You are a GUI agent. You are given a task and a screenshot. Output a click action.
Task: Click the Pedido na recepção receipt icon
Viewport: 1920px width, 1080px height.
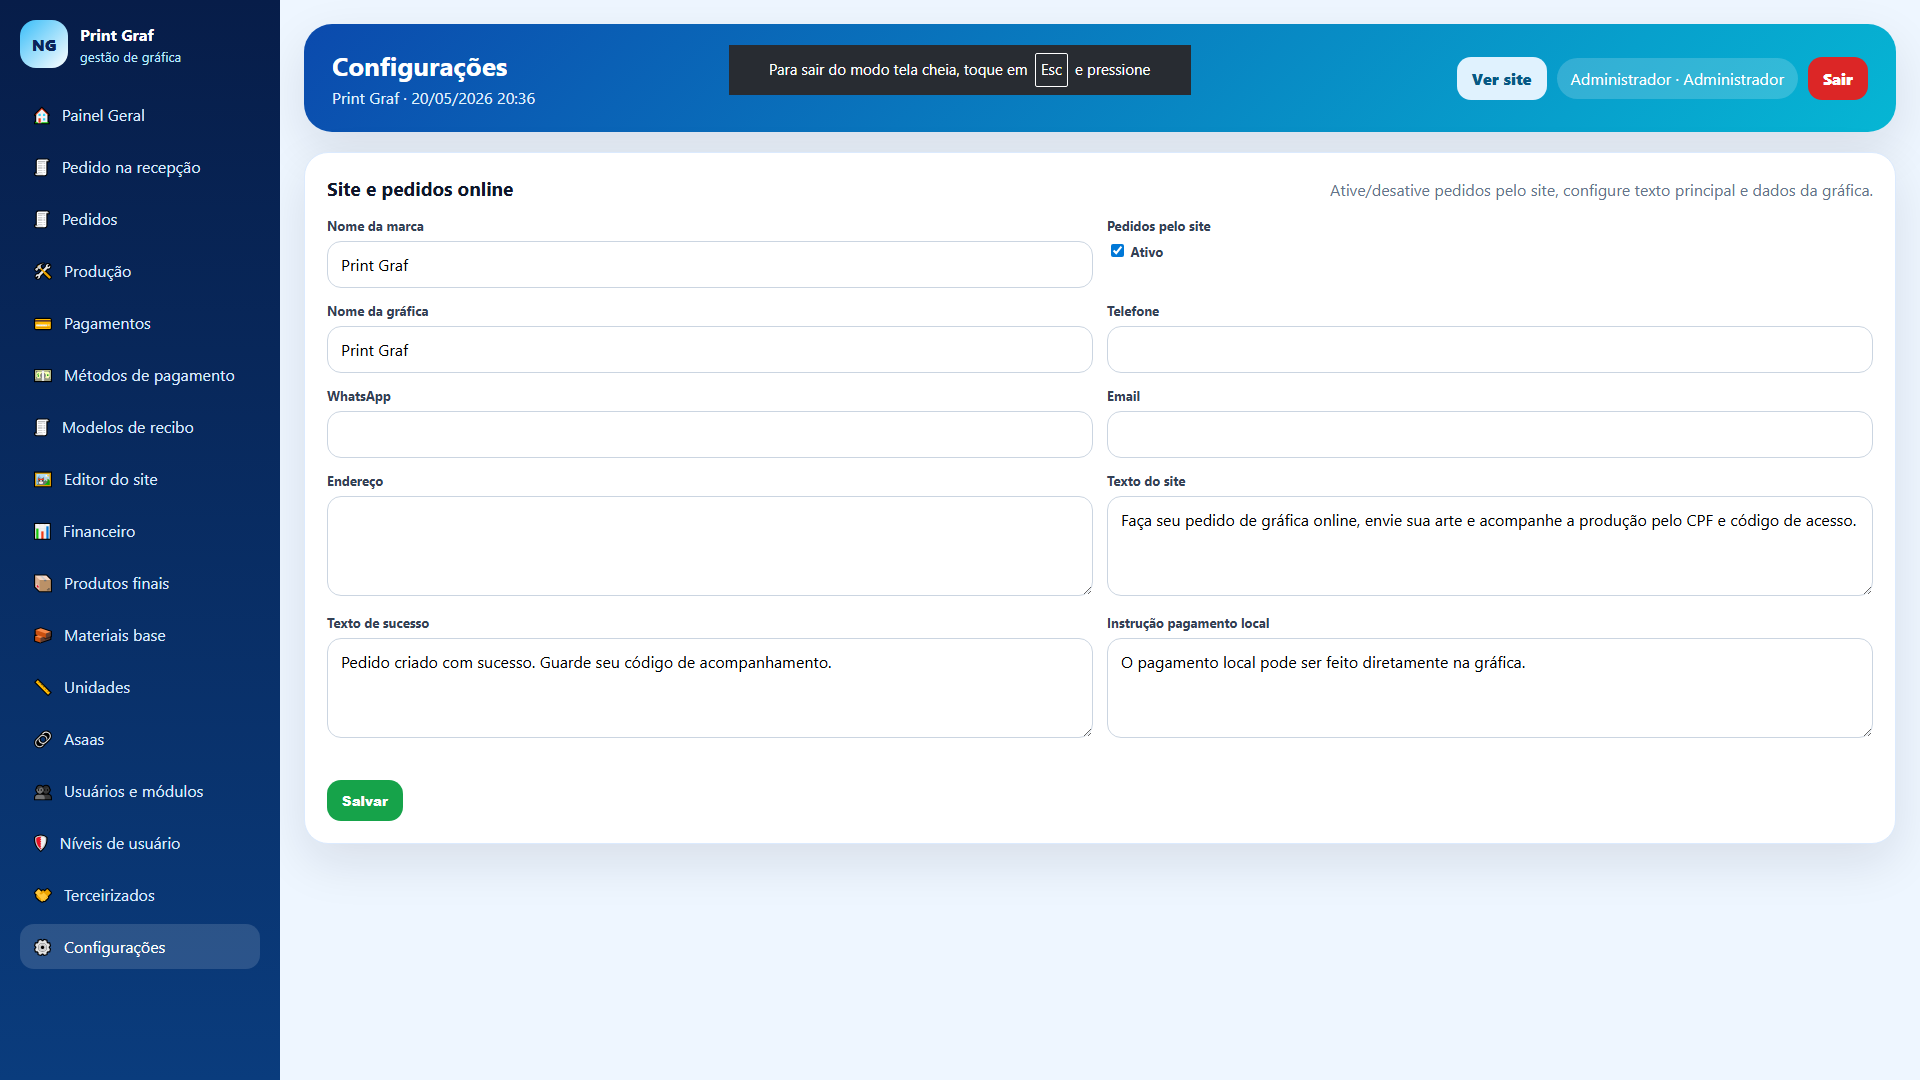pyautogui.click(x=42, y=168)
